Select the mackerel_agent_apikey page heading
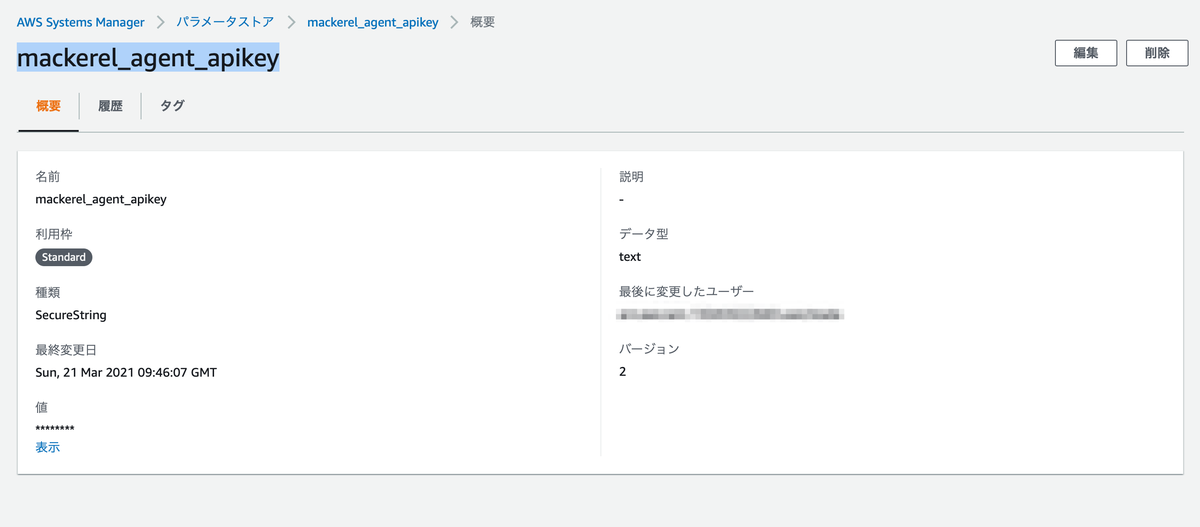1200x527 pixels. (x=148, y=58)
